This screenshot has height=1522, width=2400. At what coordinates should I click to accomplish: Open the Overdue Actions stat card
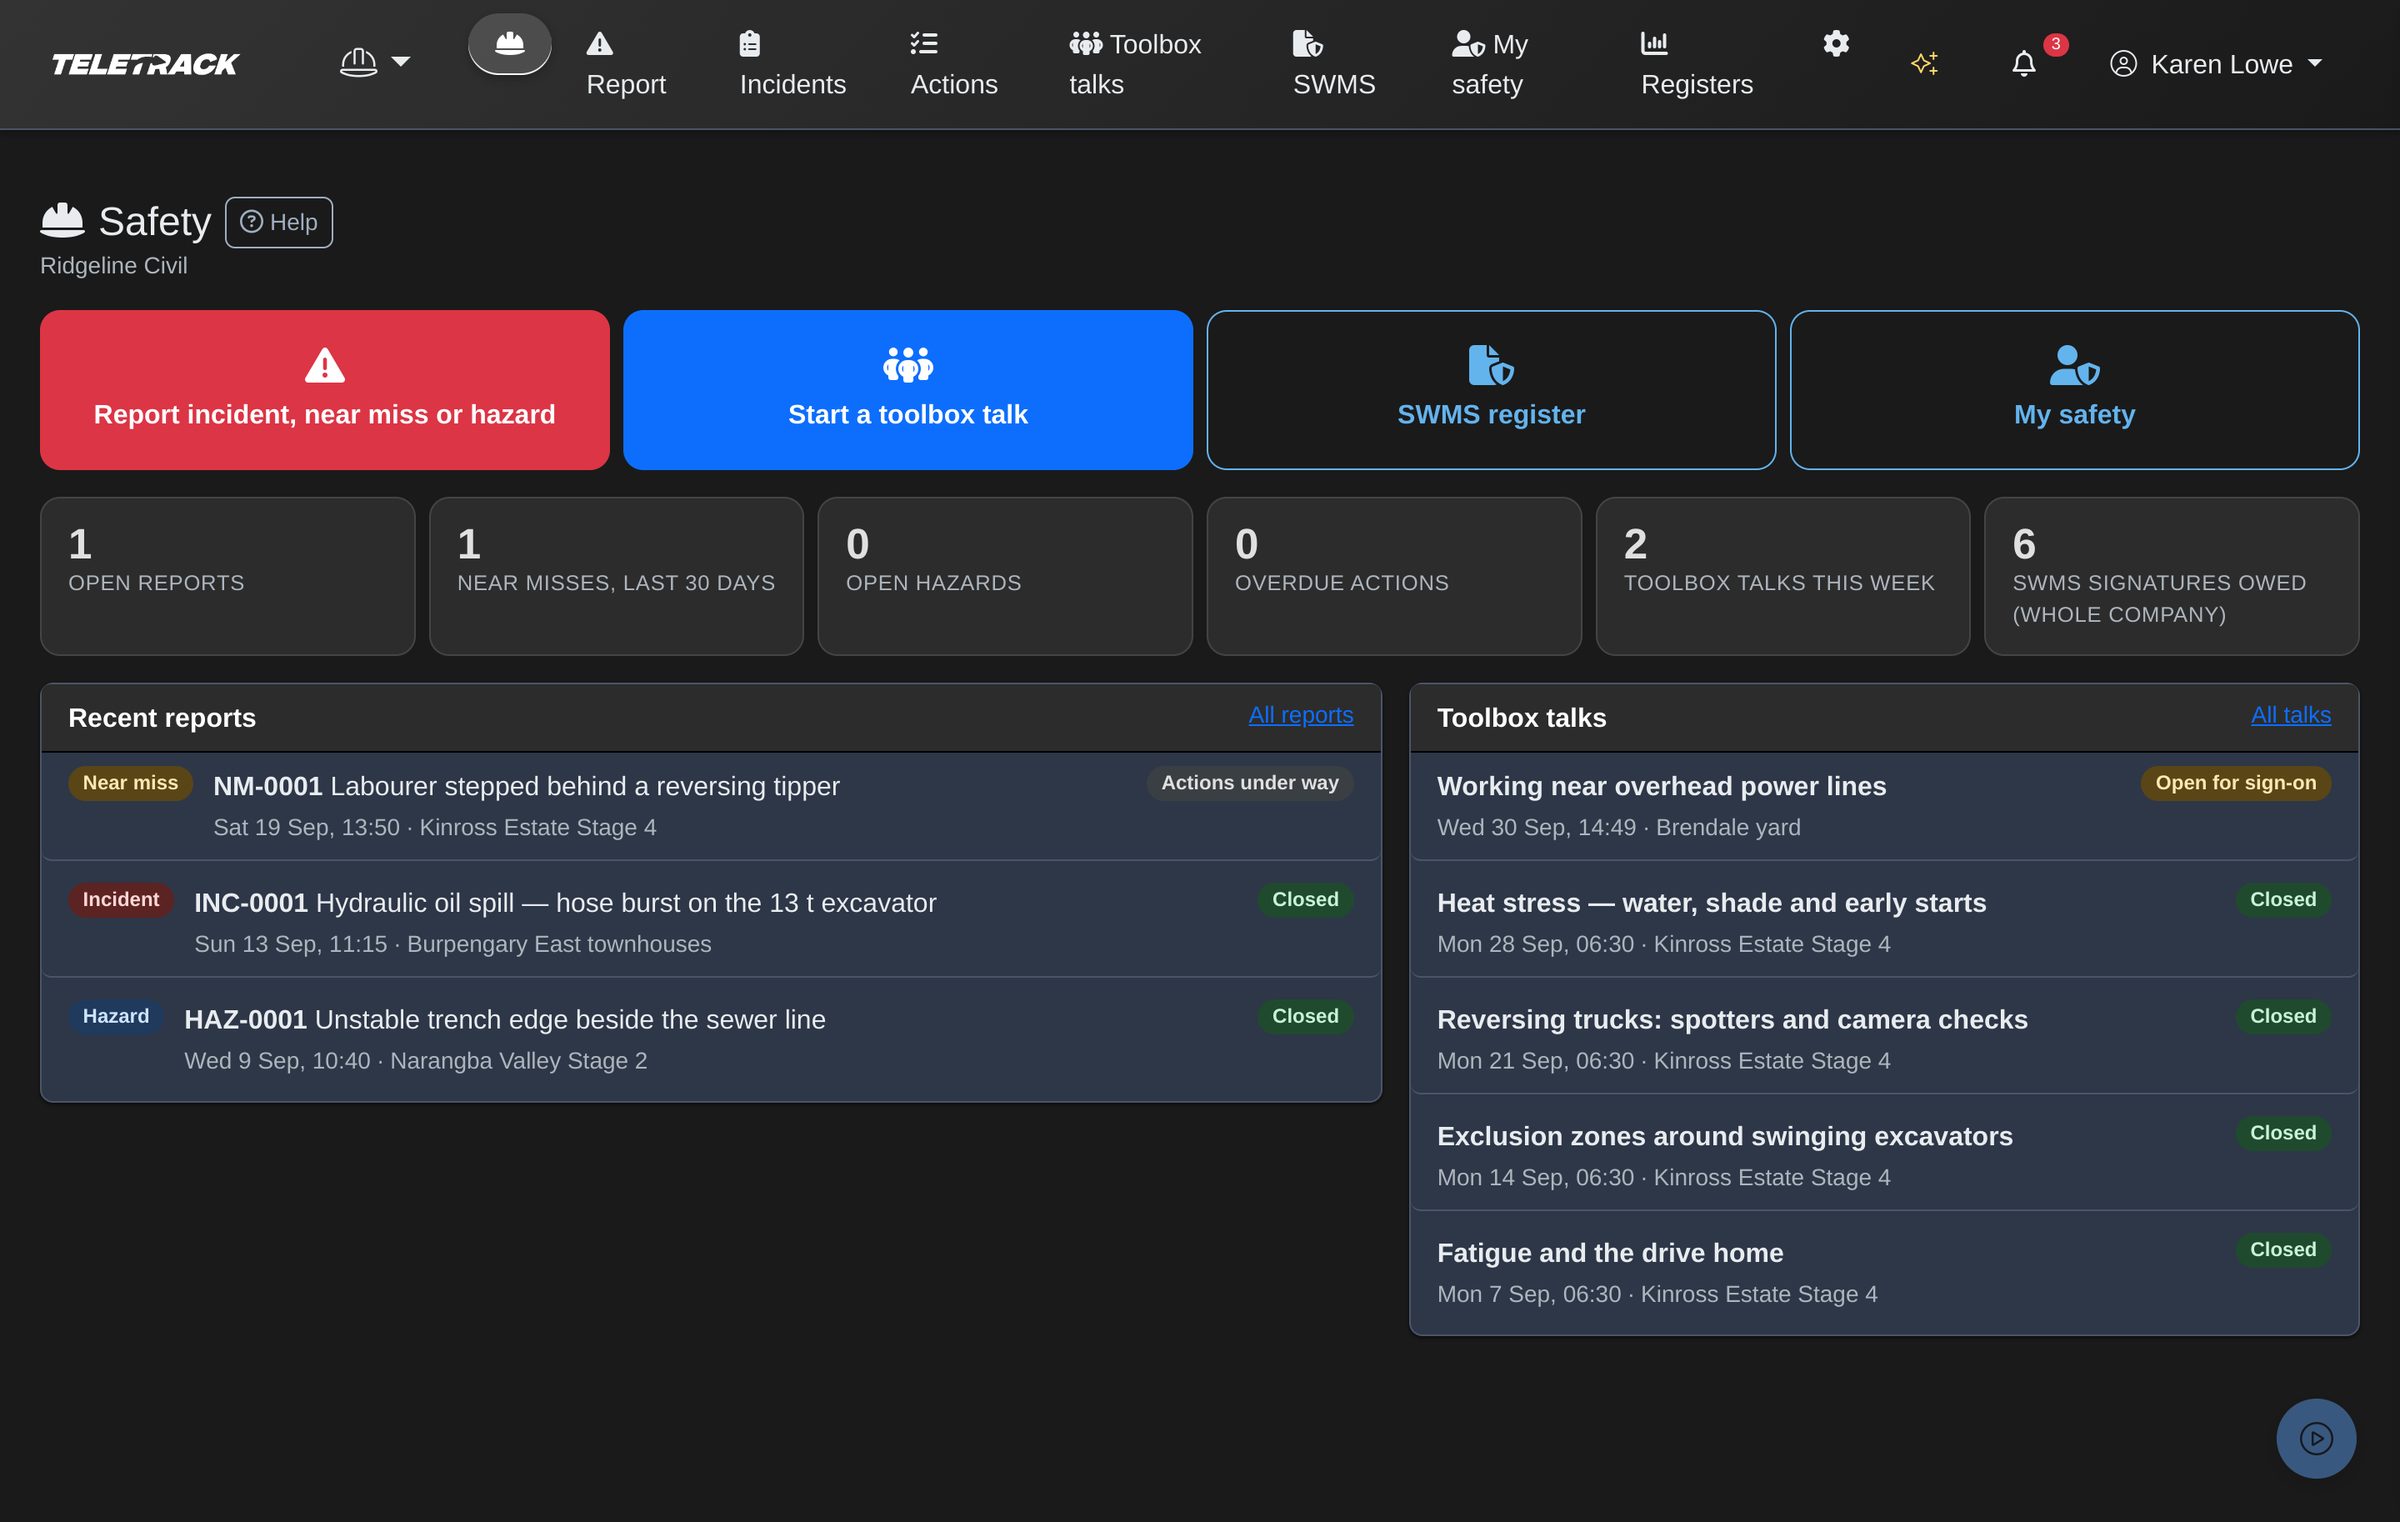[x=1393, y=576]
